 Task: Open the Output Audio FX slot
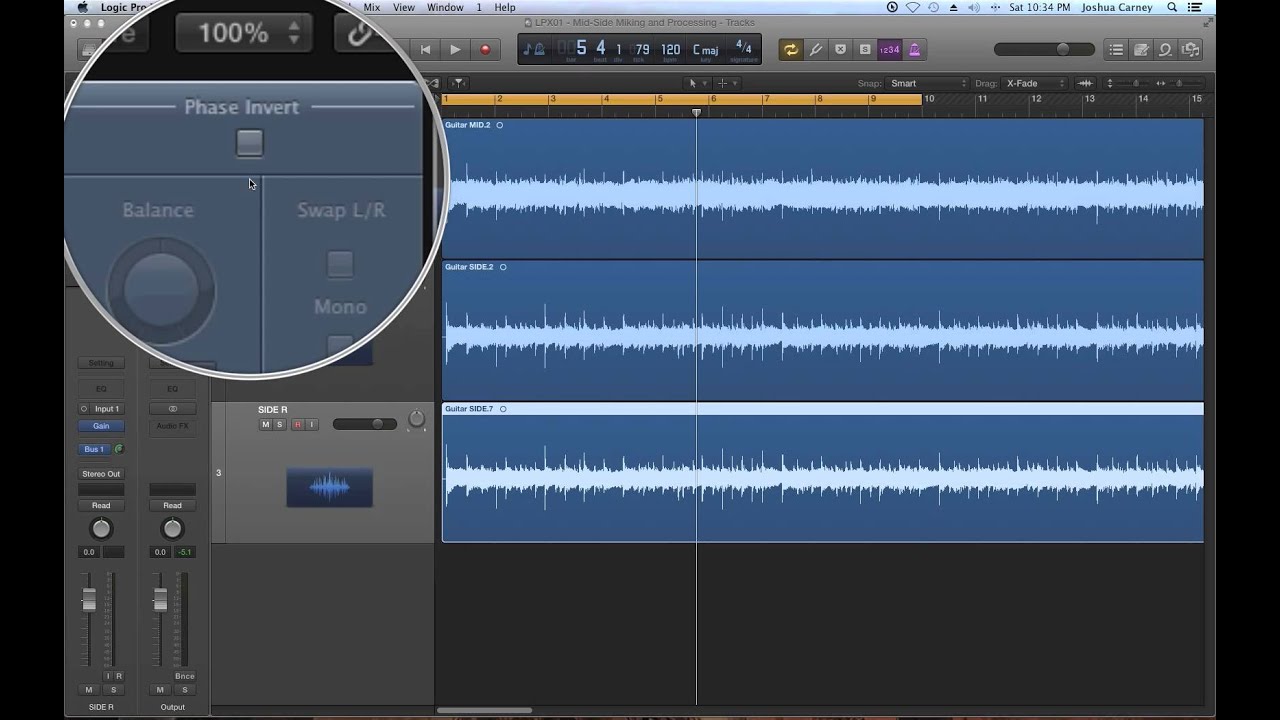(172, 426)
